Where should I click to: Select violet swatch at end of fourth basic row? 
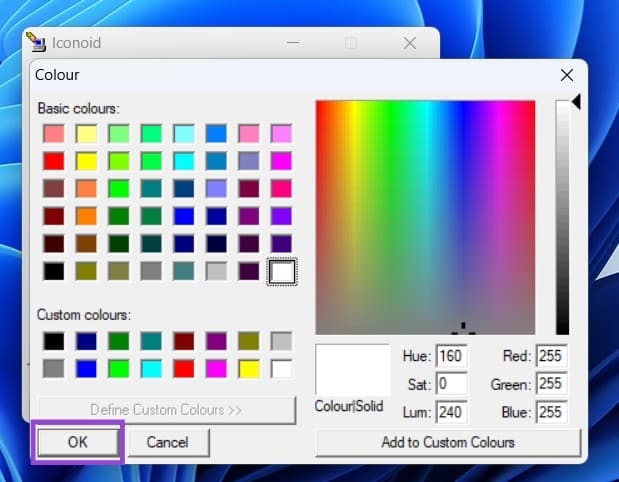281,216
